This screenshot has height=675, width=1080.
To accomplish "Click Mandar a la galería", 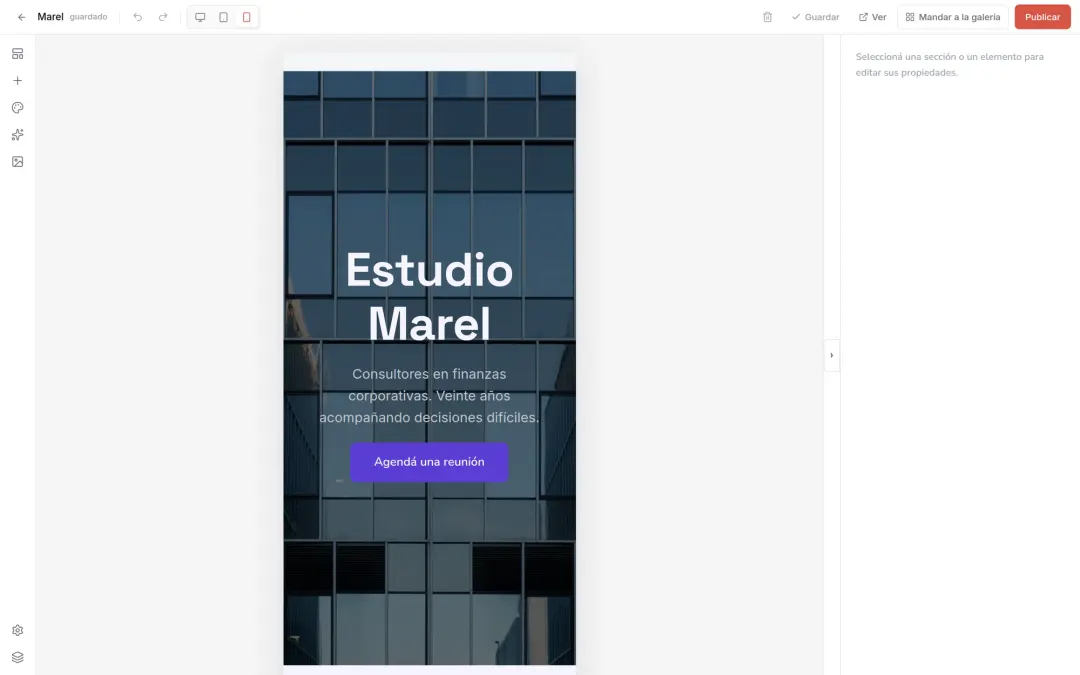I will [x=953, y=17].
